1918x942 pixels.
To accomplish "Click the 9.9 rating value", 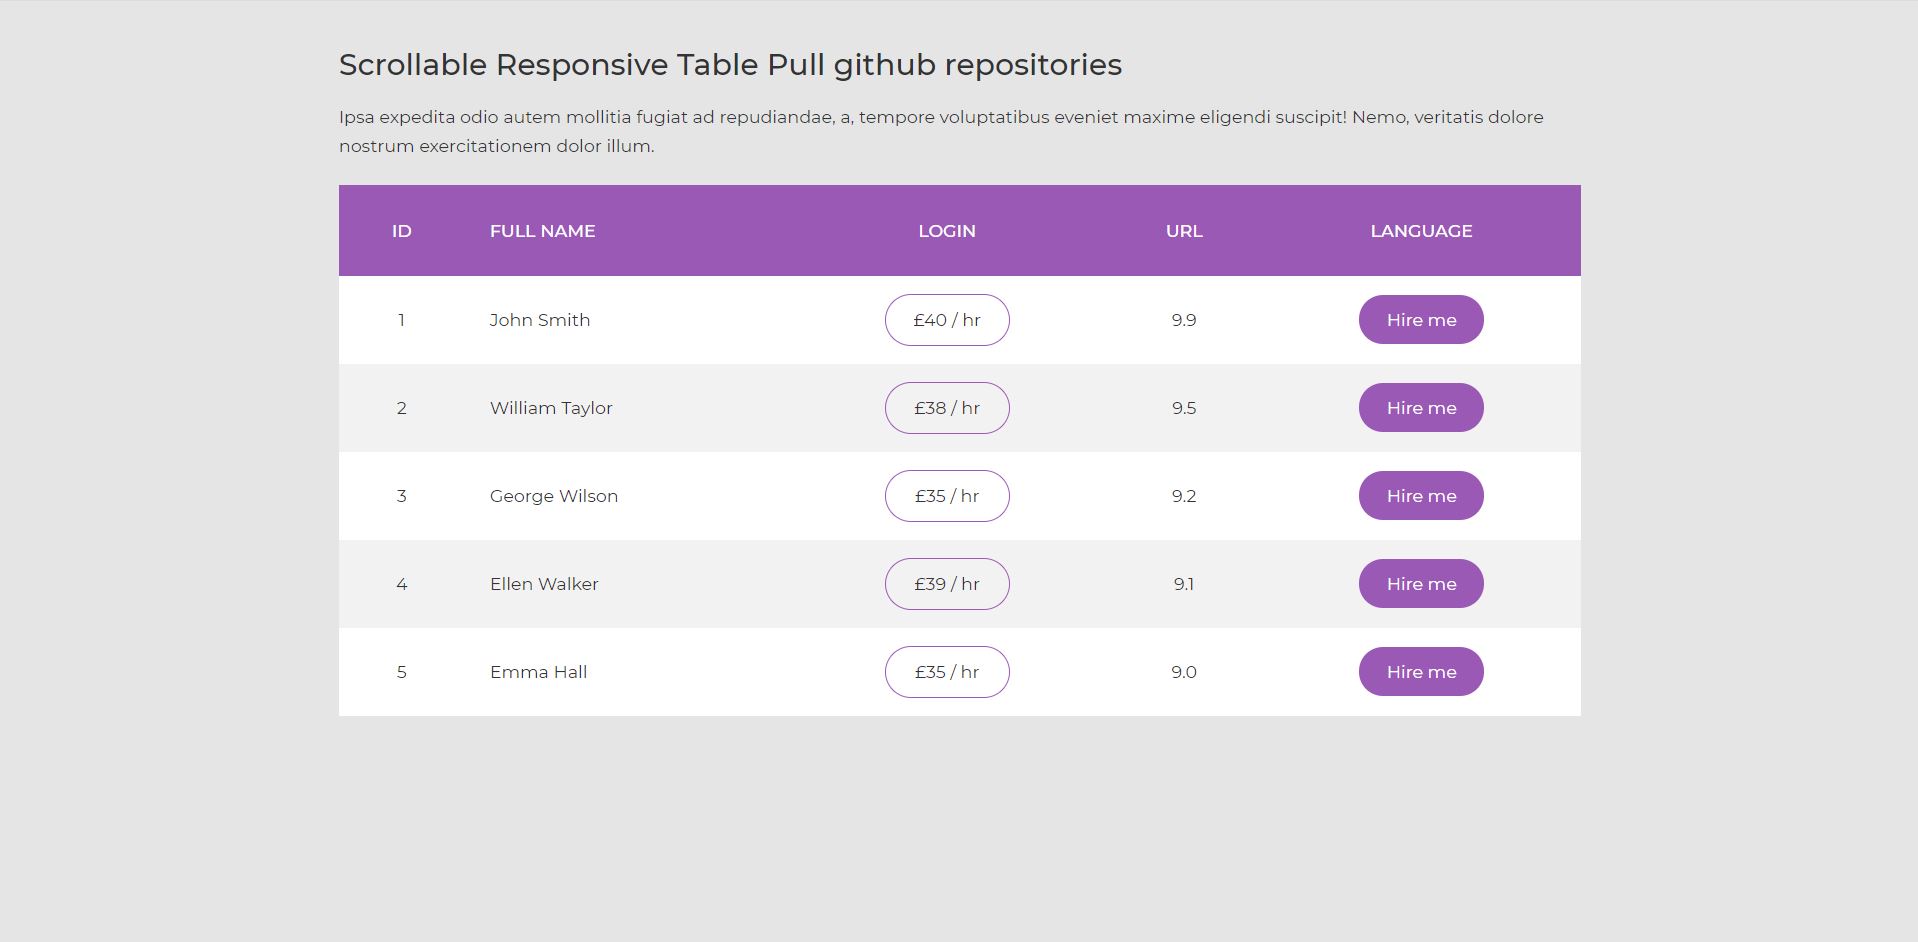I will point(1183,320).
